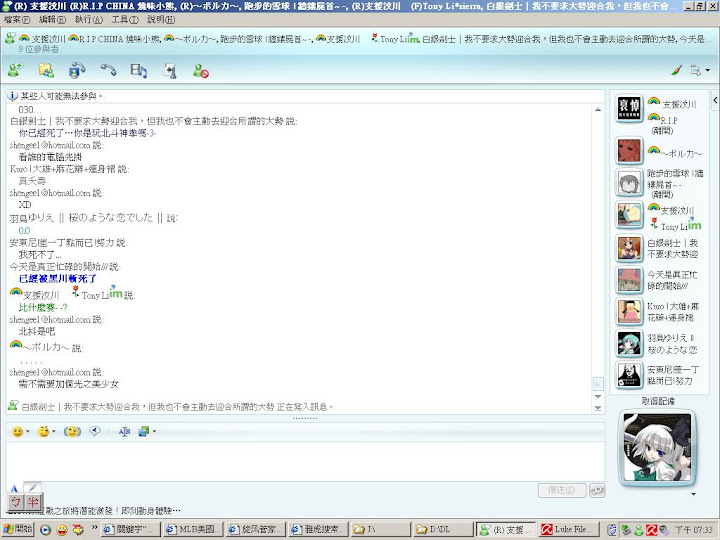Switch to handwriting pen mode tab

(32, 487)
